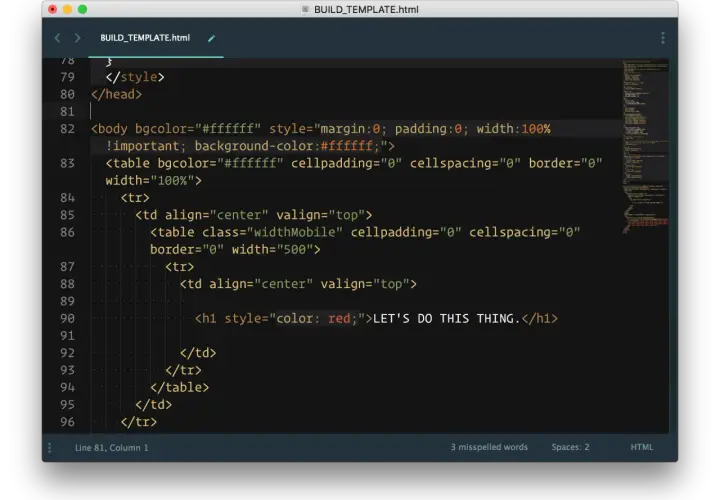Viewport: 720px width, 500px height.
Task: Click the closing </head> tag
Action: pos(117,95)
